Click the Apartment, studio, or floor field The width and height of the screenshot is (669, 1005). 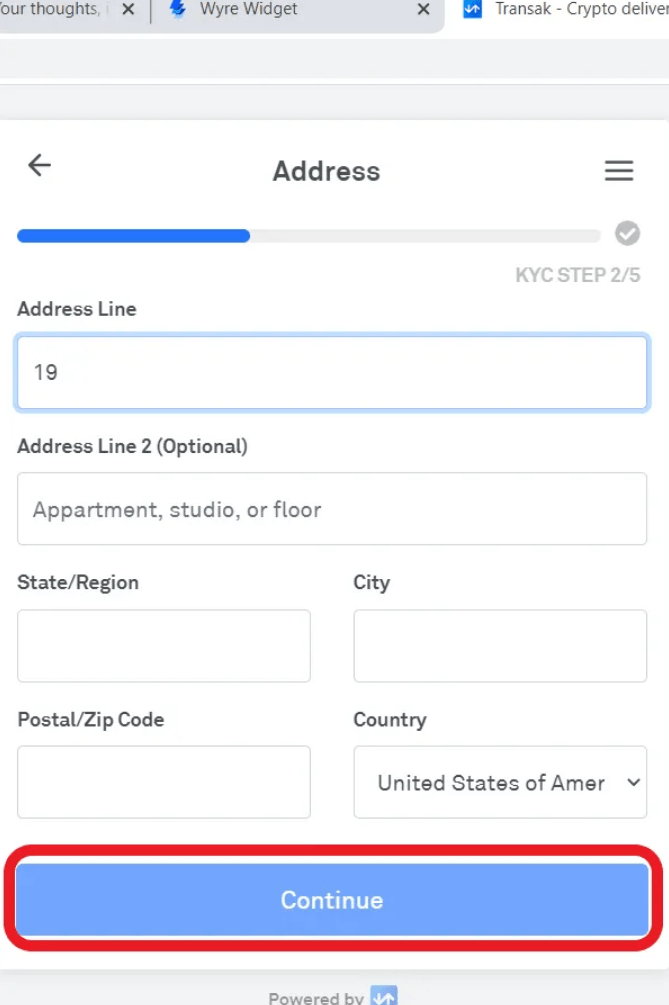click(332, 510)
